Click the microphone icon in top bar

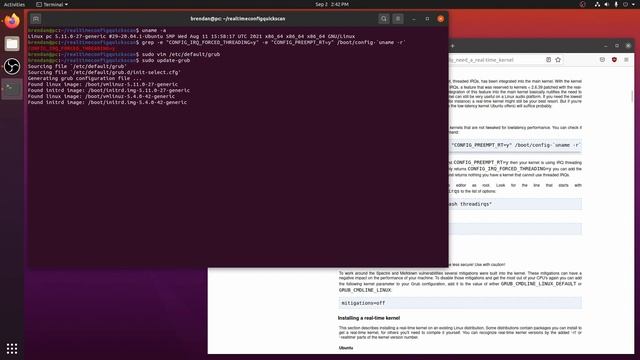point(616,4)
